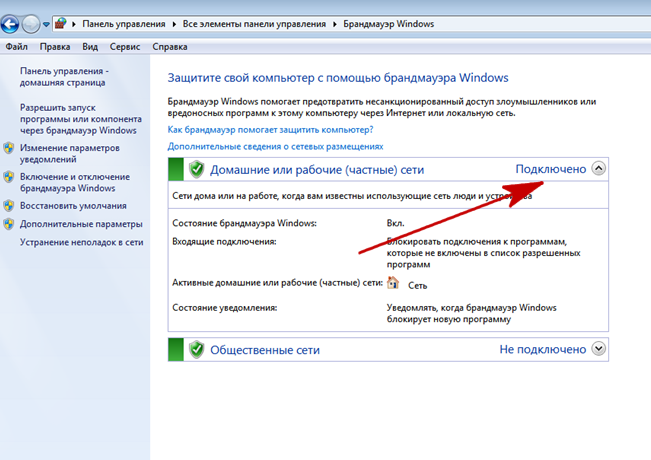Click Домашние или рабочие (частные) сети header
Image resolution: width=651 pixels, height=460 pixels.
317,170
